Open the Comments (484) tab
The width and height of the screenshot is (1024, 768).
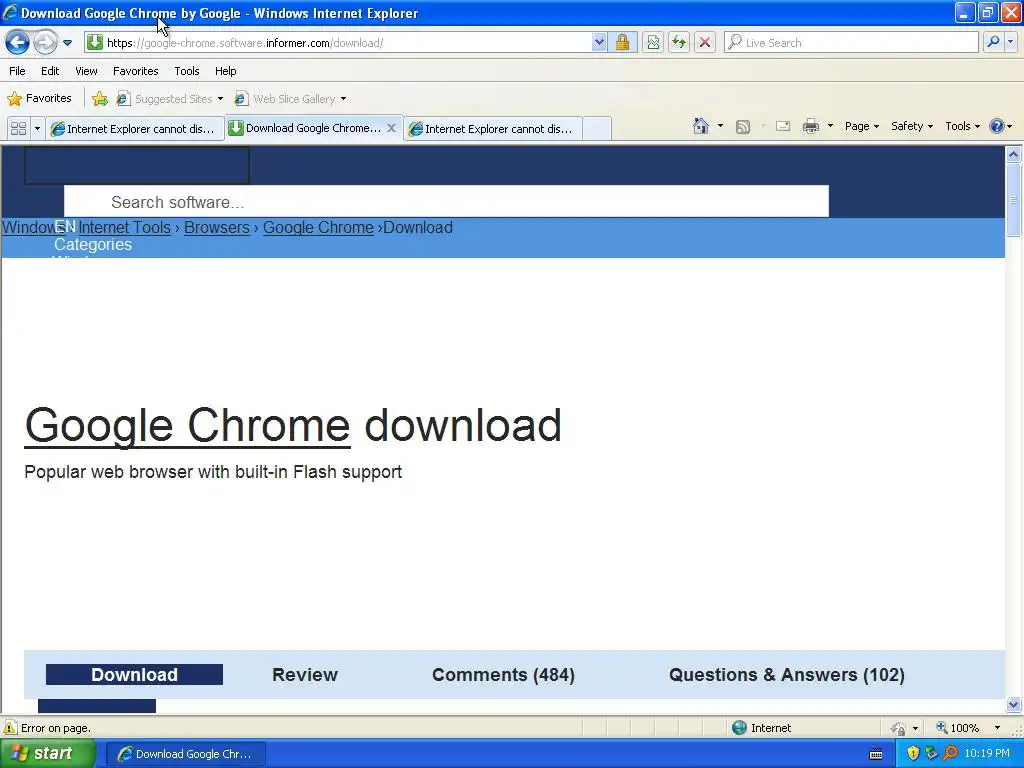(x=504, y=675)
